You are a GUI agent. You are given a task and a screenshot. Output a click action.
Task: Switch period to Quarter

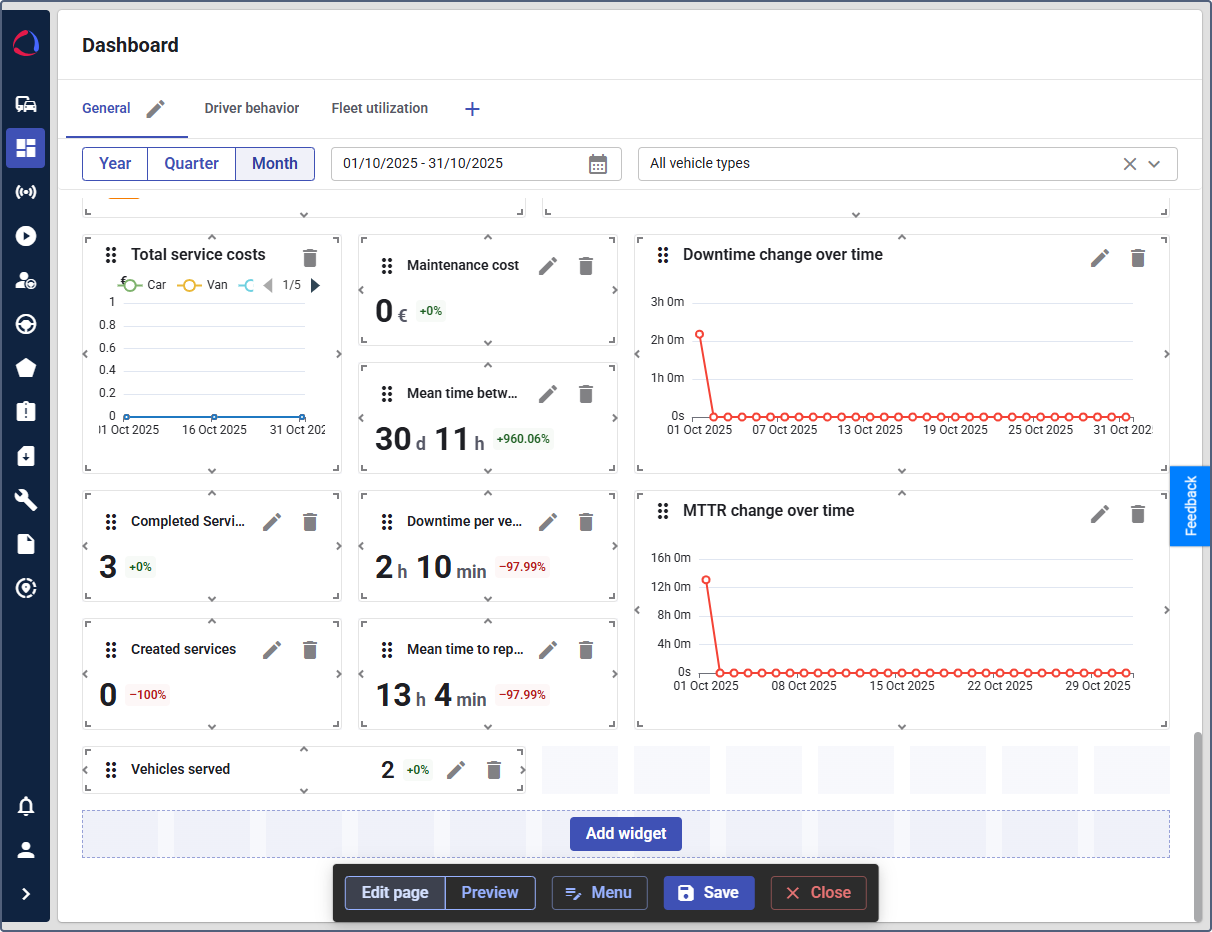tap(191, 164)
